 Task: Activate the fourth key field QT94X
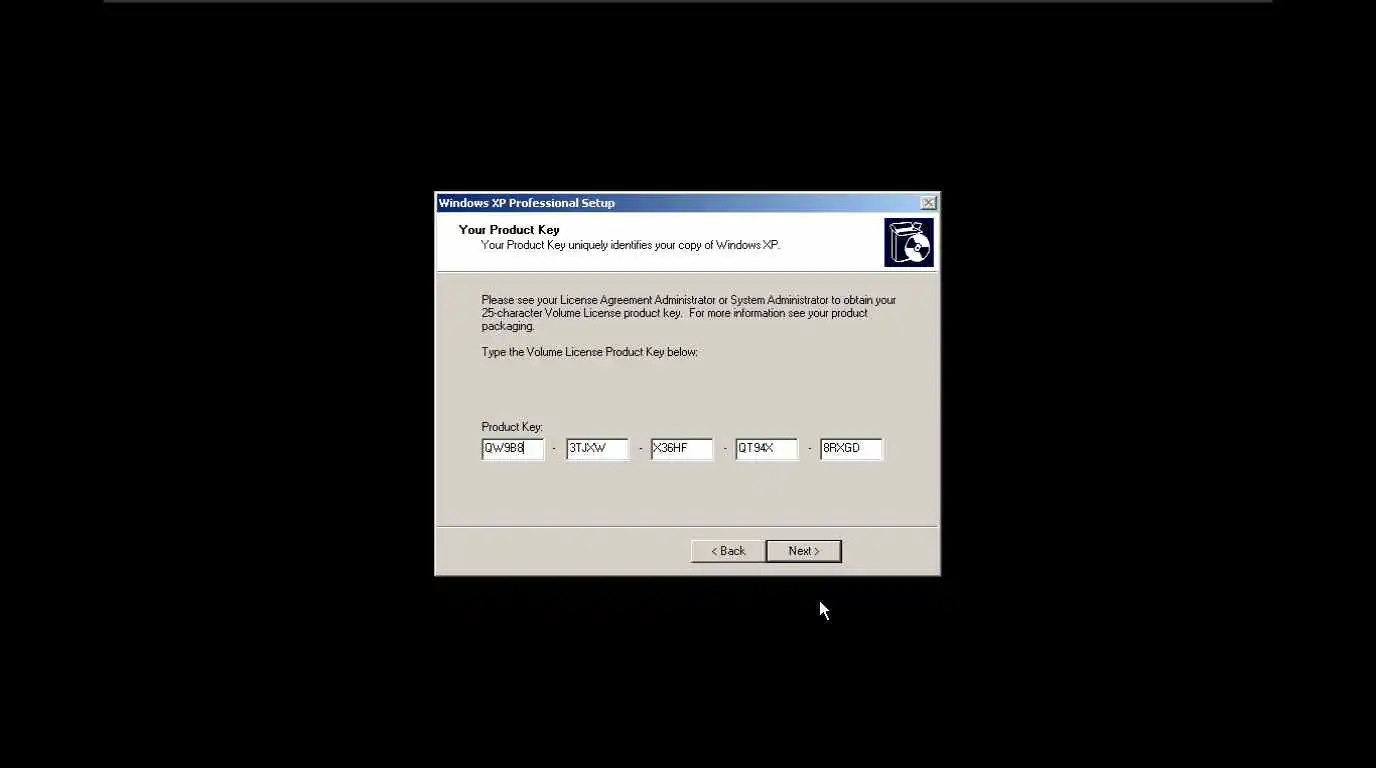(767, 449)
